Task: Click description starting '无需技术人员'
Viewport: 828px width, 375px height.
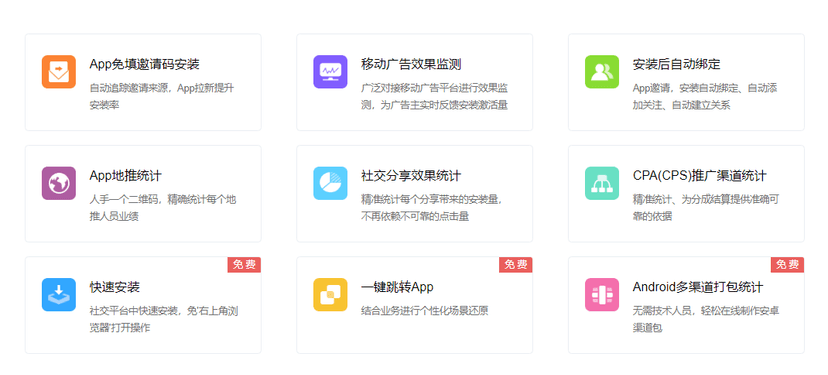Action: pos(706,320)
